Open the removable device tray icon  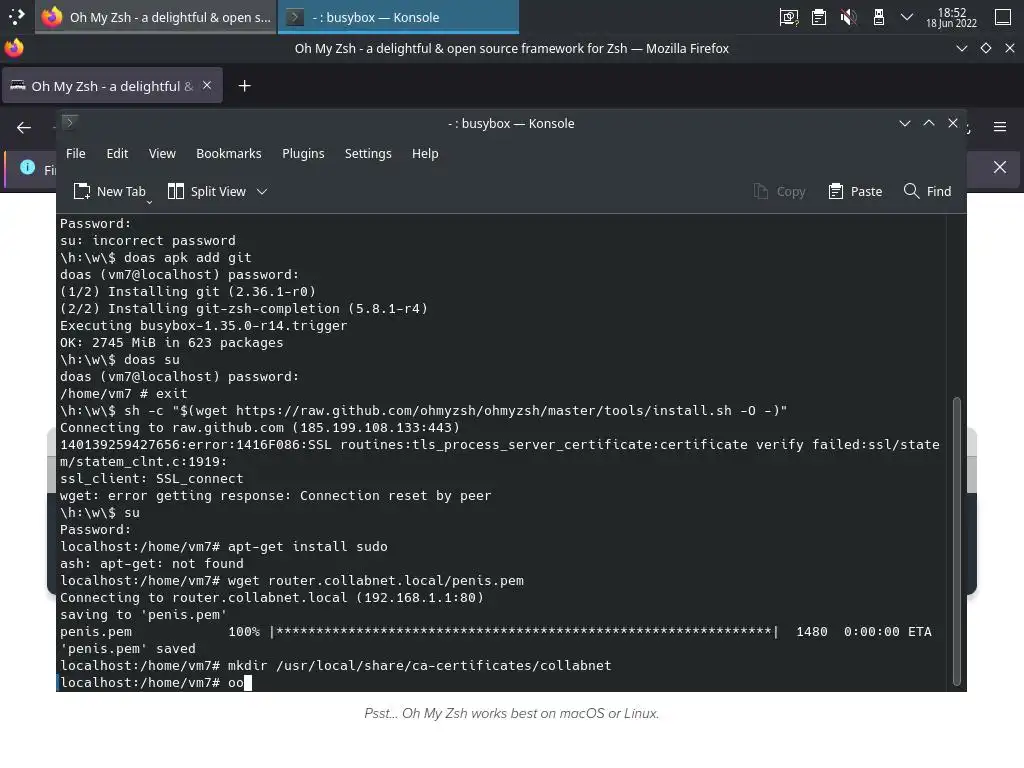click(878, 17)
